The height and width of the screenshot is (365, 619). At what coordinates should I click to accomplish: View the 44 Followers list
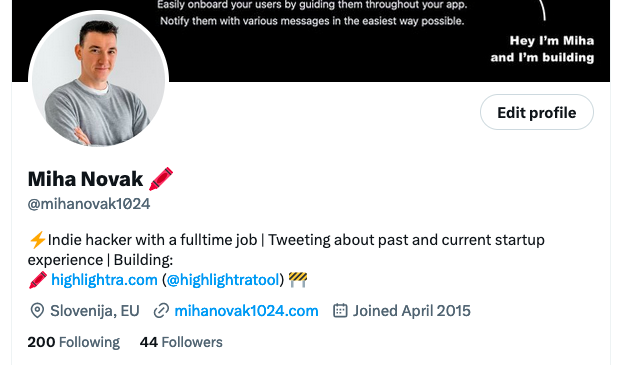click(x=181, y=342)
